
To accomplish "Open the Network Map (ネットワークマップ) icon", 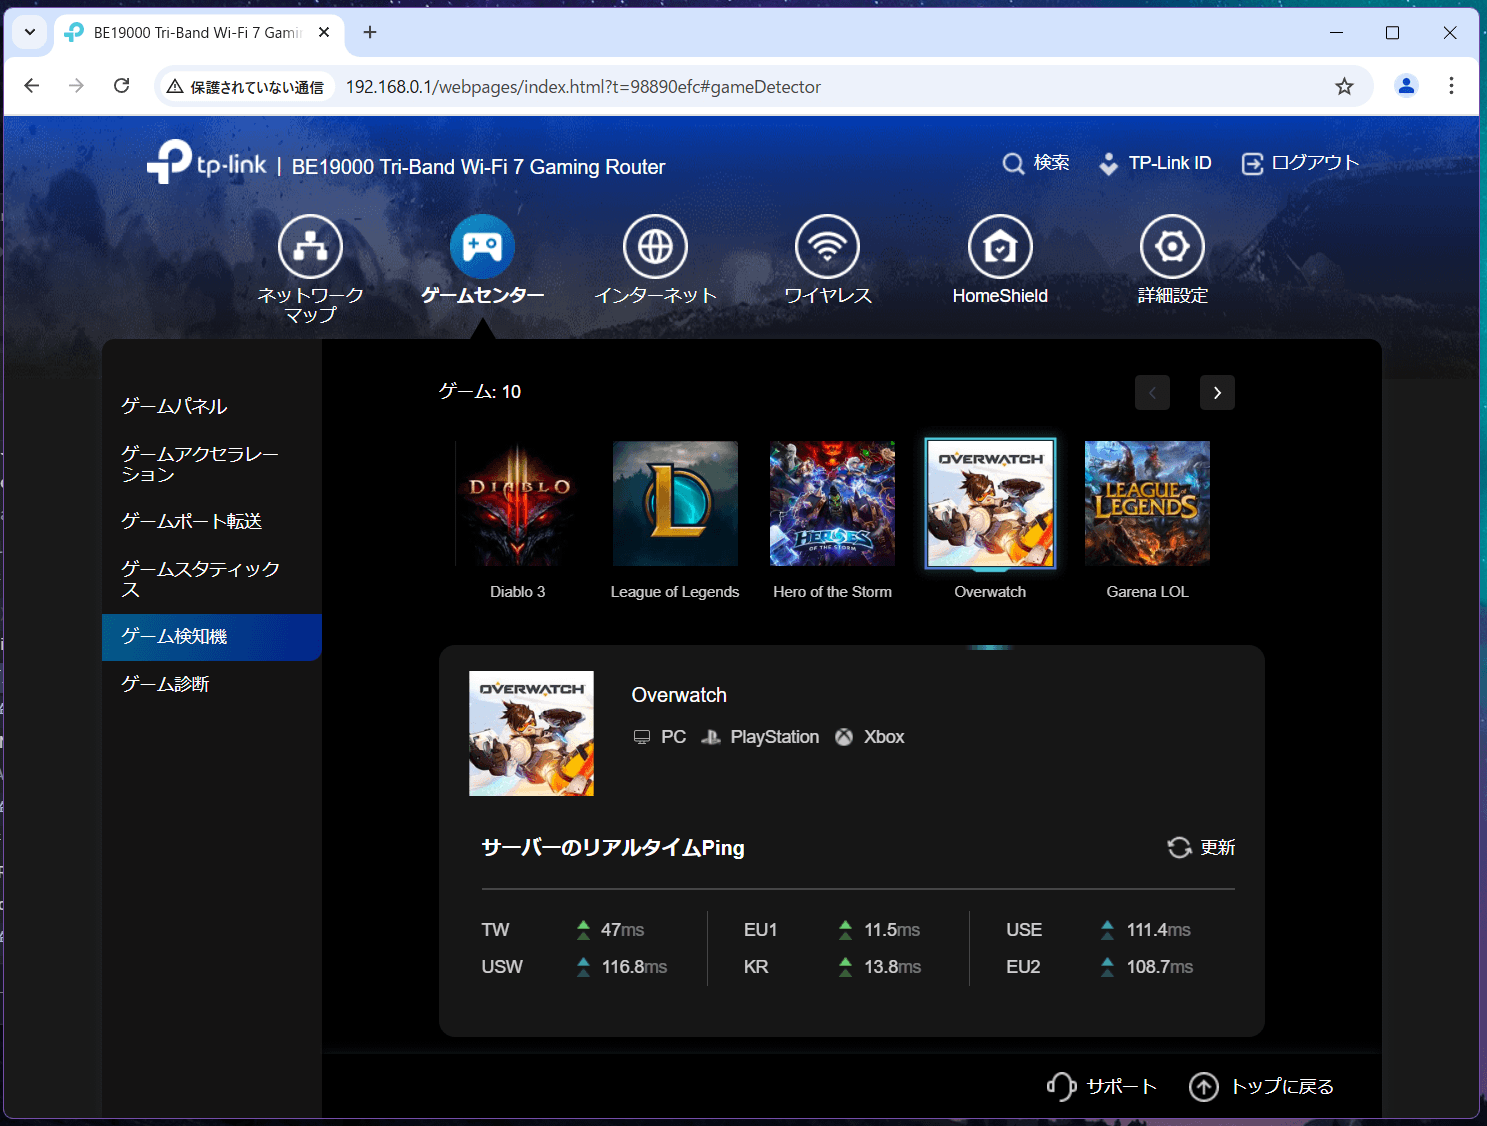I will [310, 246].
